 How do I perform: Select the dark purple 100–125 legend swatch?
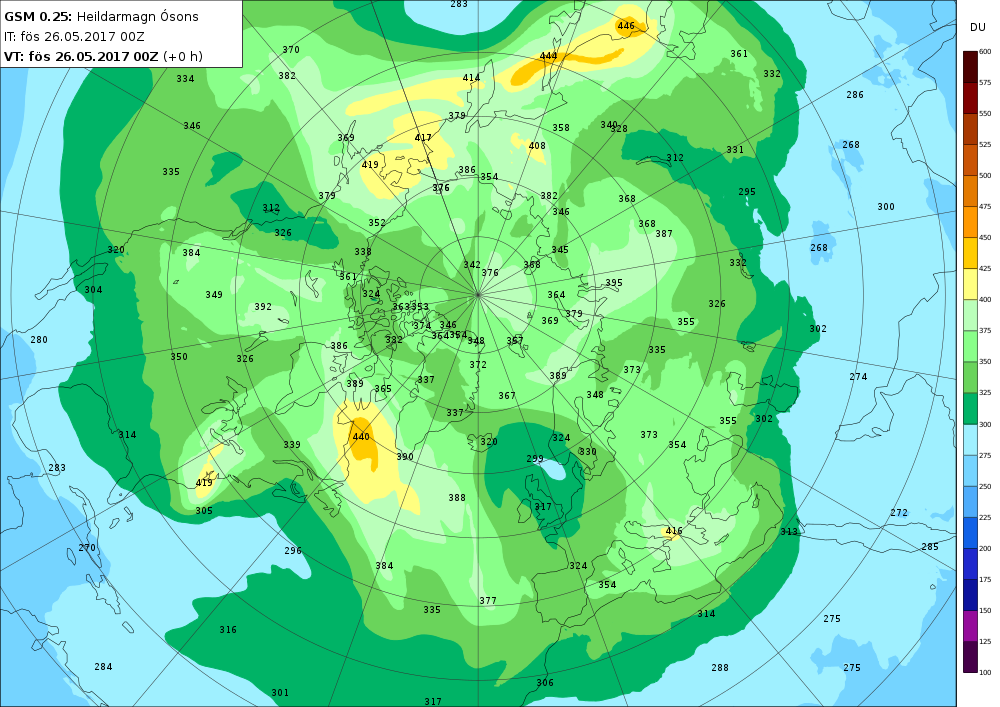point(970,657)
